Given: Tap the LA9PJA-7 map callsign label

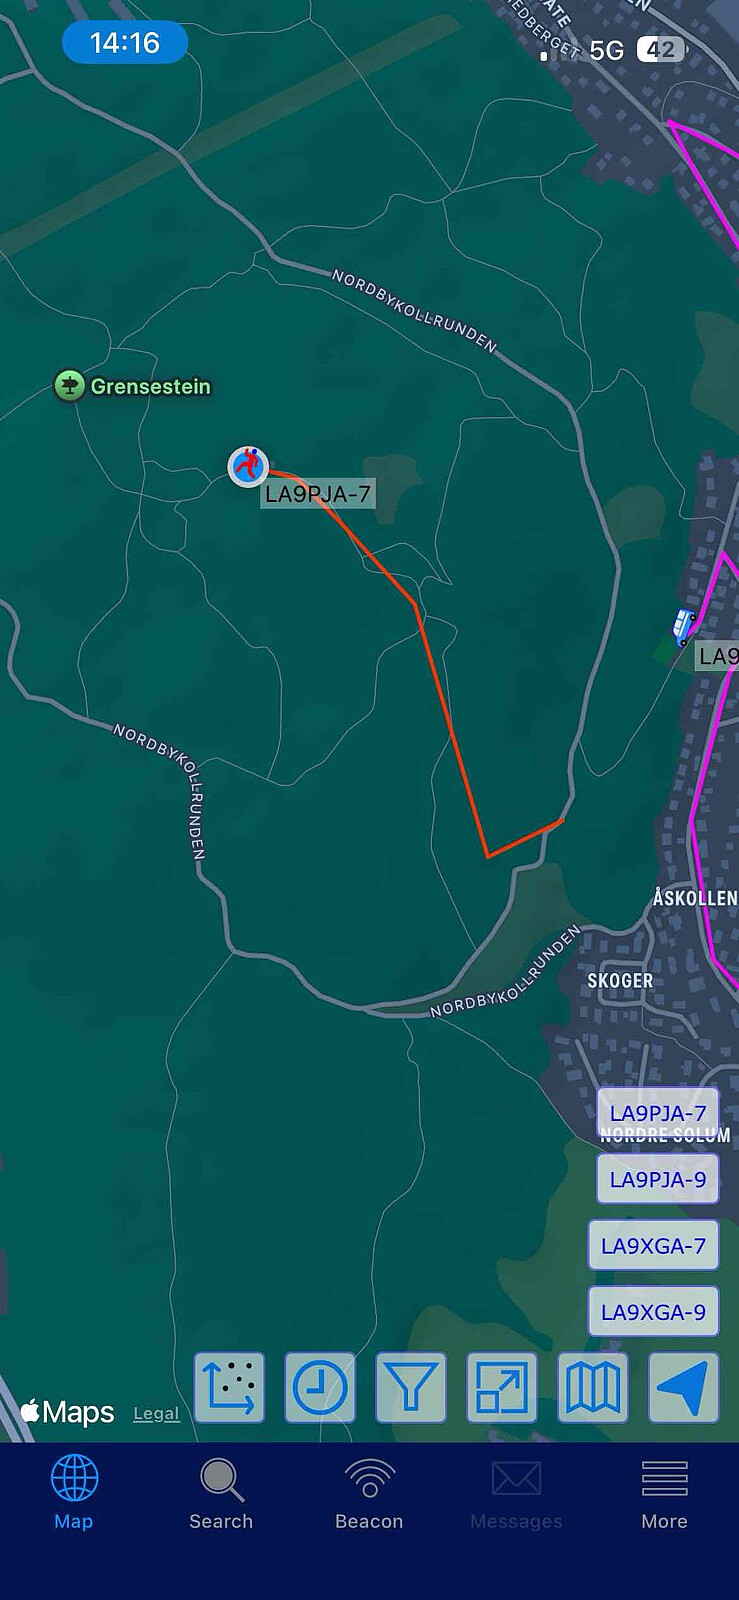Looking at the screenshot, I should (x=318, y=494).
